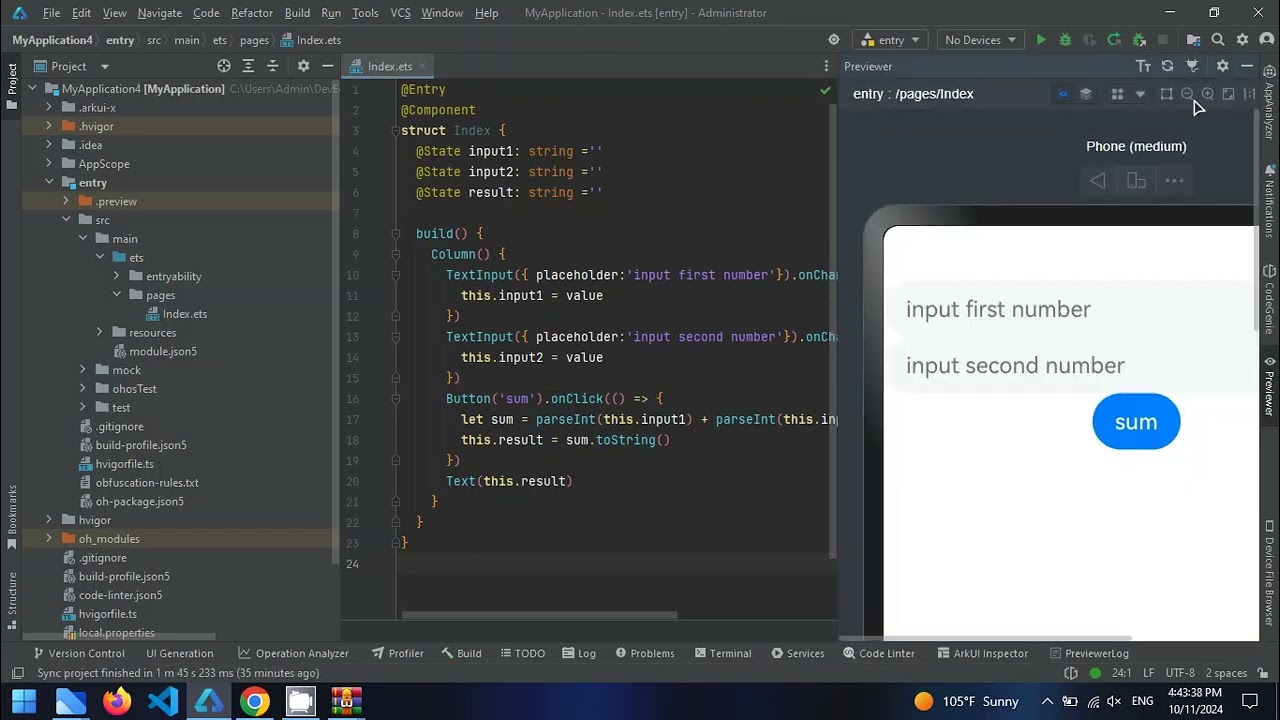The width and height of the screenshot is (1280, 720).
Task: Open Chrome from the Windows taskbar
Action: point(255,701)
